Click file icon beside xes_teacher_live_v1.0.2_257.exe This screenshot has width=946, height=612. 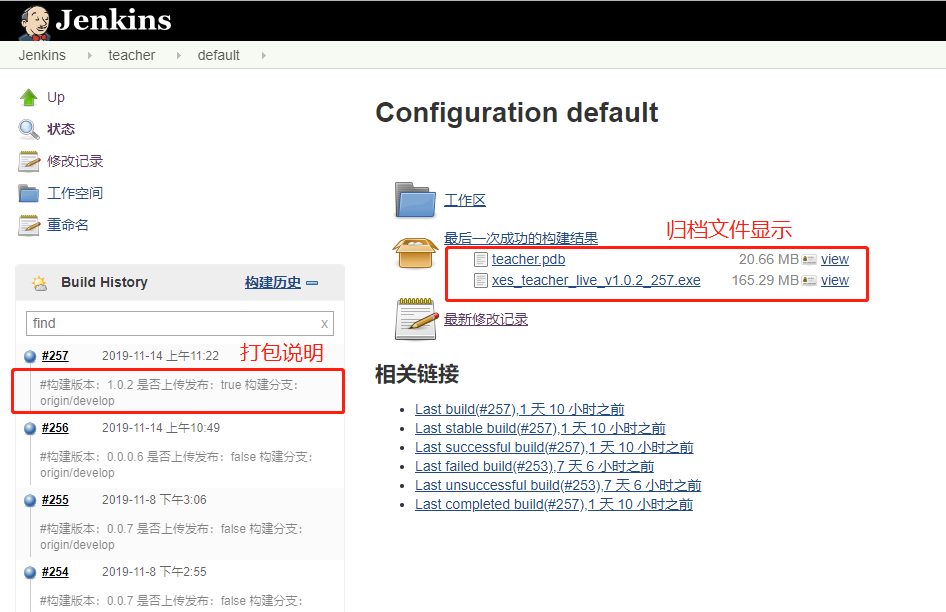pos(481,281)
